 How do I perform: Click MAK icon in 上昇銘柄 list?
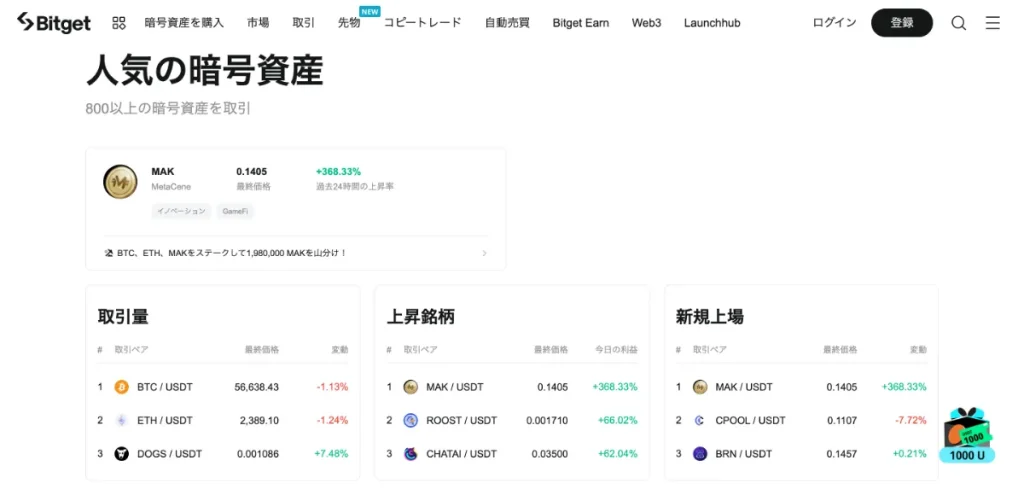pyautogui.click(x=410, y=387)
